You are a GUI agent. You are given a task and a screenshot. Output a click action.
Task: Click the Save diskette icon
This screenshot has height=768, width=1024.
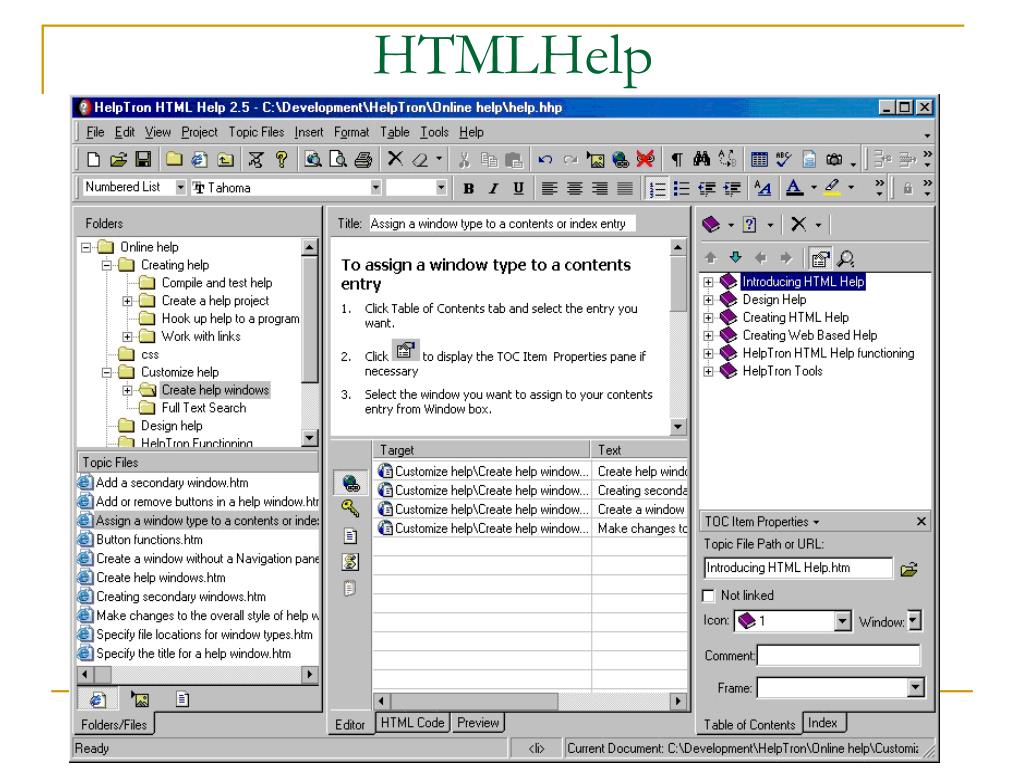coord(142,159)
